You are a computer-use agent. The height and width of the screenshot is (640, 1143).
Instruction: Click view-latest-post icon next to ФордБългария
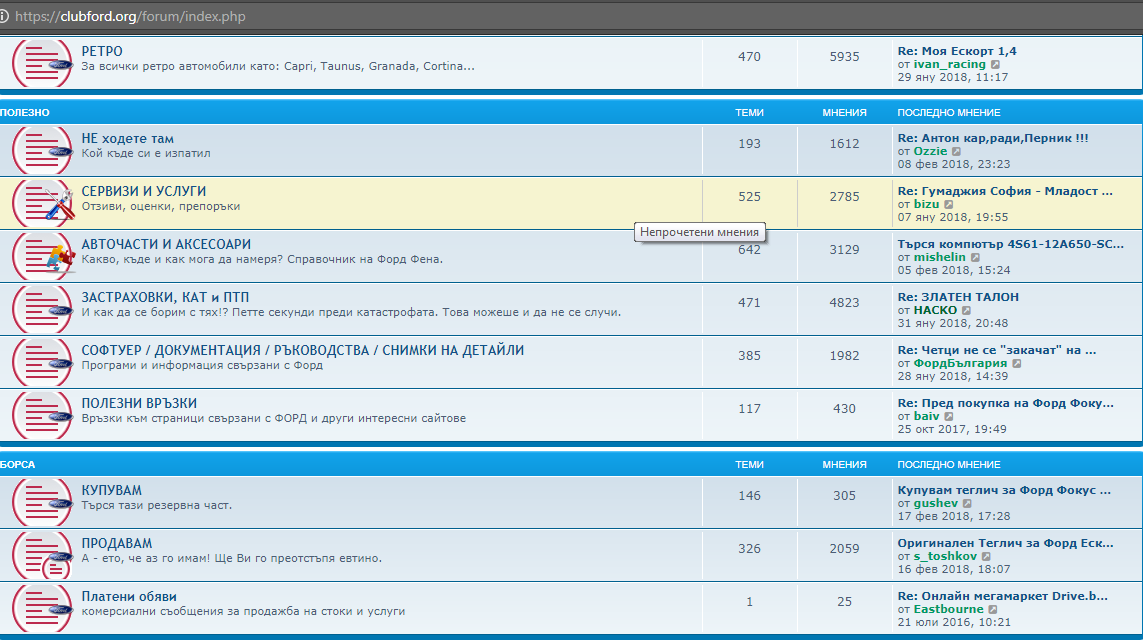[x=1017, y=364]
